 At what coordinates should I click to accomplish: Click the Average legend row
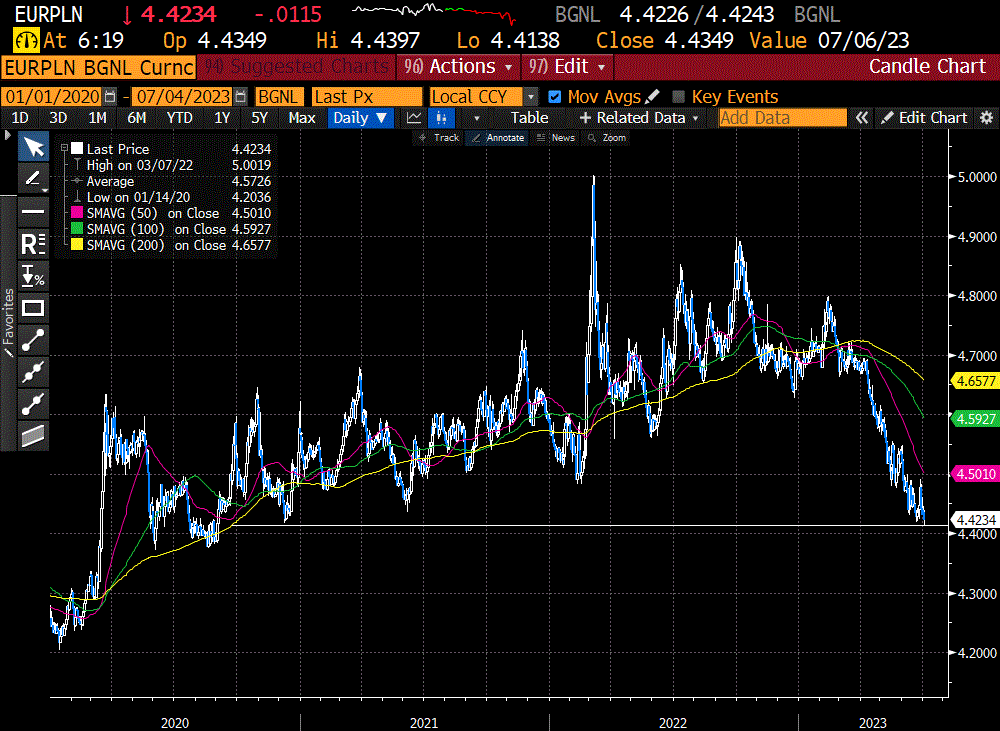(x=171, y=181)
